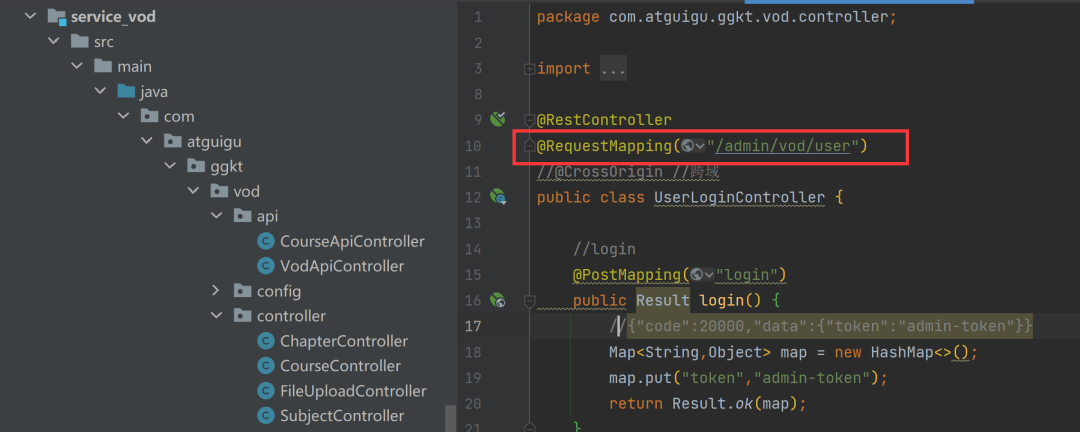Image resolution: width=1080 pixels, height=432 pixels.
Task: Open VodApiController in the project tree
Action: pyautogui.click(x=342, y=266)
